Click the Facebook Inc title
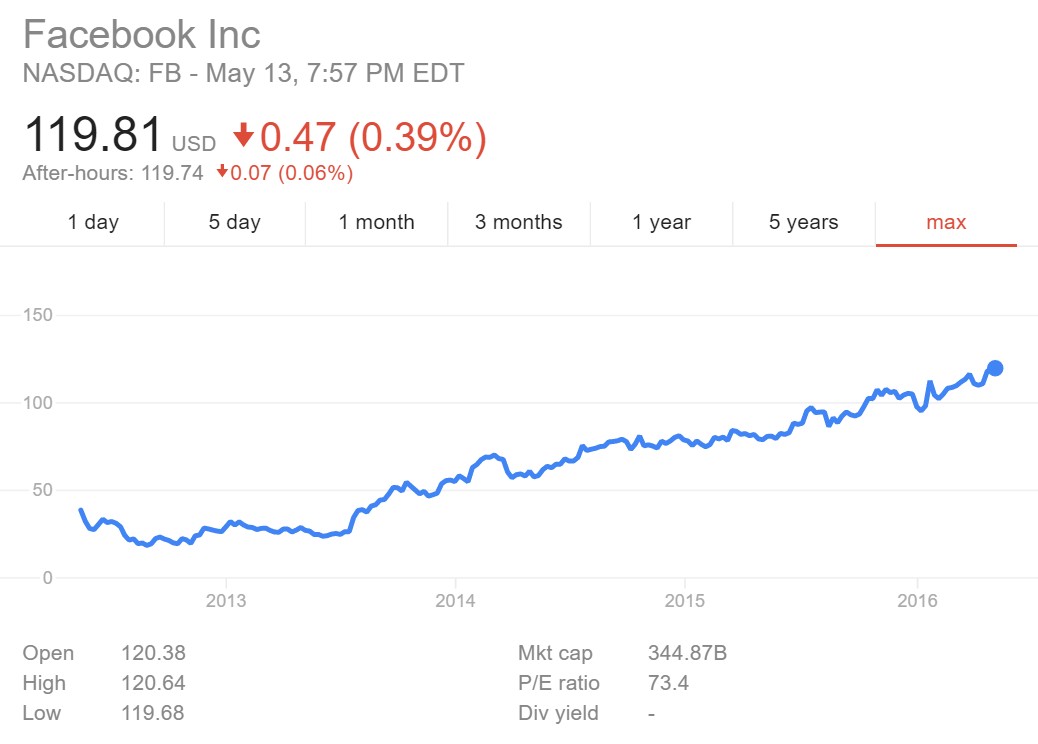 click(141, 35)
